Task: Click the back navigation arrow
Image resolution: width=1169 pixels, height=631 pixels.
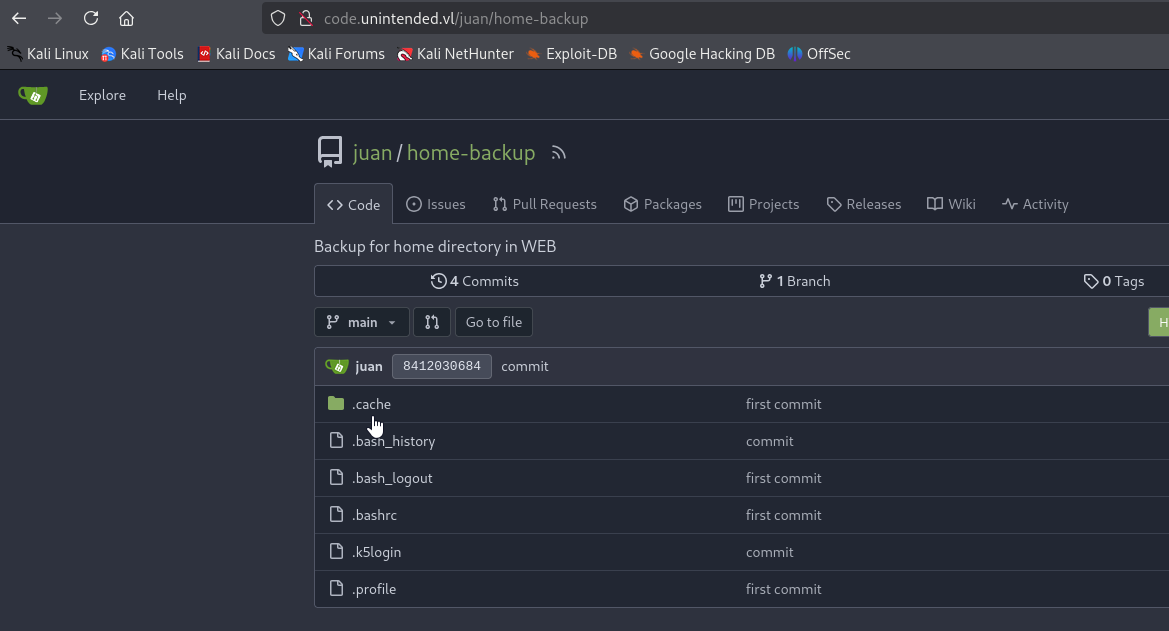Action: (x=19, y=18)
